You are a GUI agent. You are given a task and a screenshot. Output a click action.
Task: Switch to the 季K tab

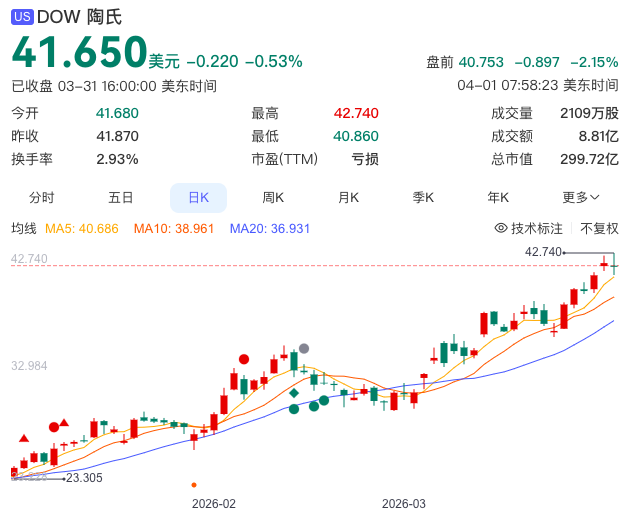pos(423,198)
